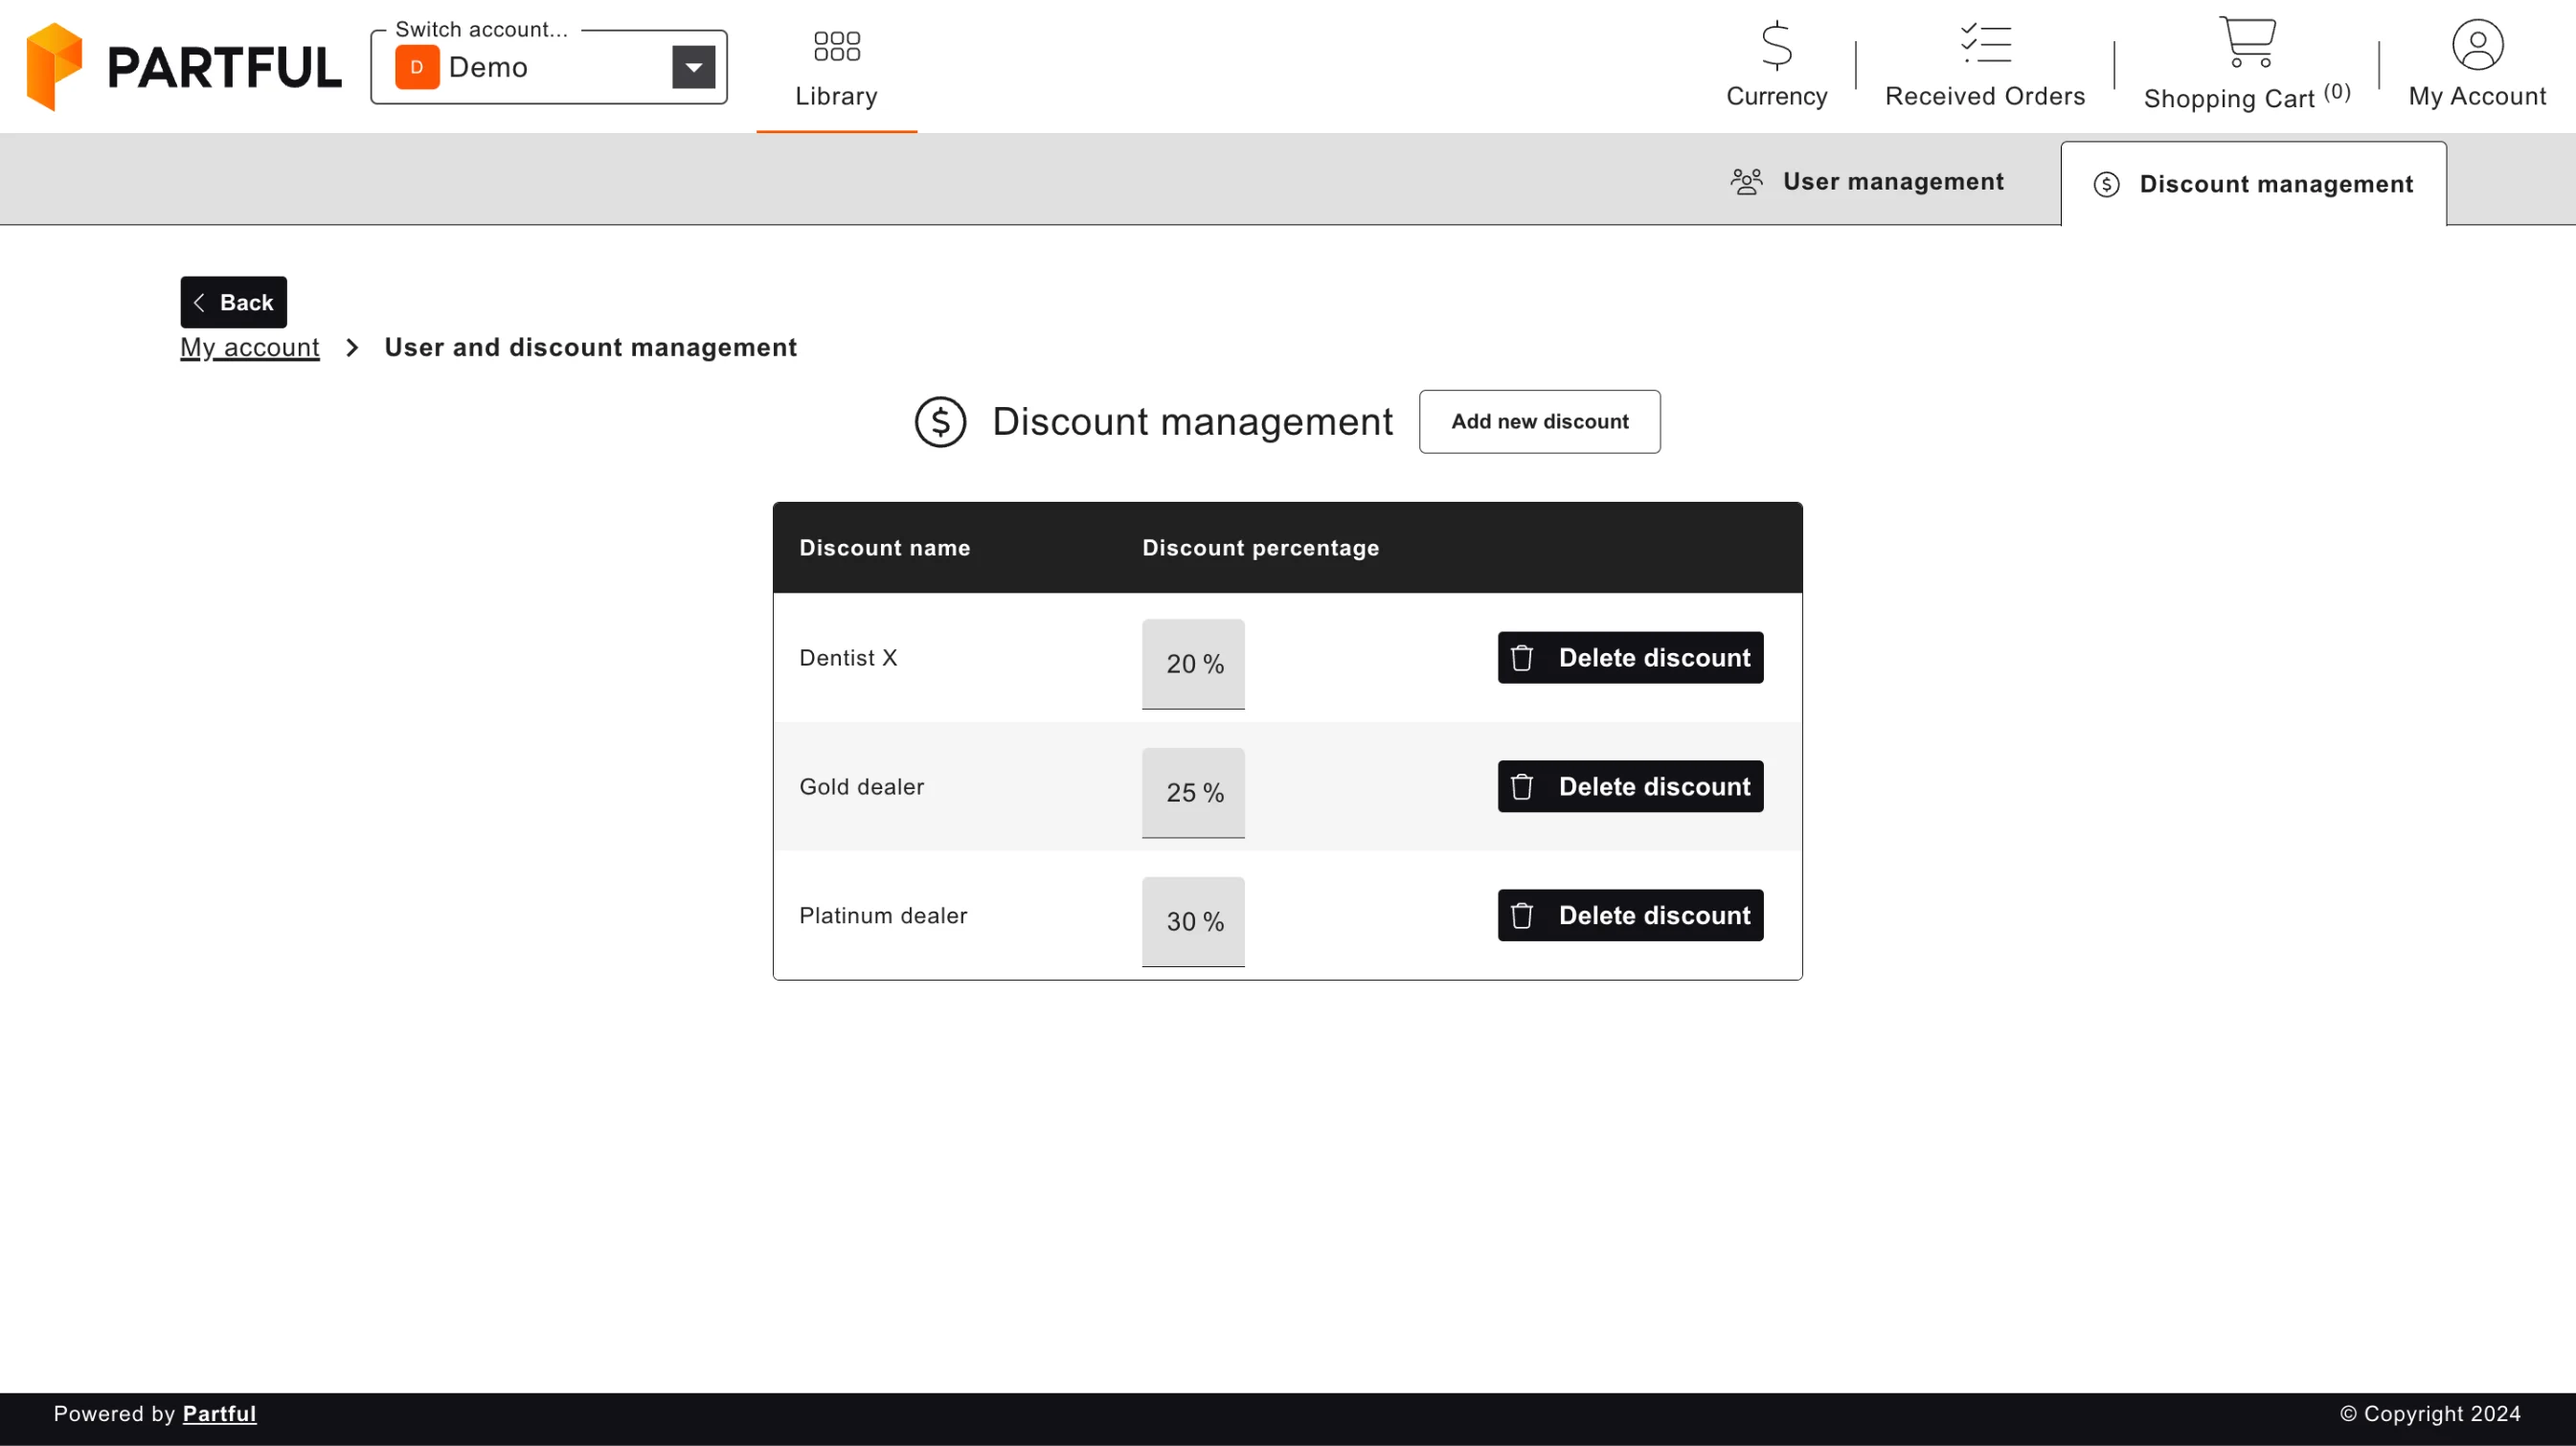
Task: Click the breadcrumb chevron separator
Action: click(352, 347)
